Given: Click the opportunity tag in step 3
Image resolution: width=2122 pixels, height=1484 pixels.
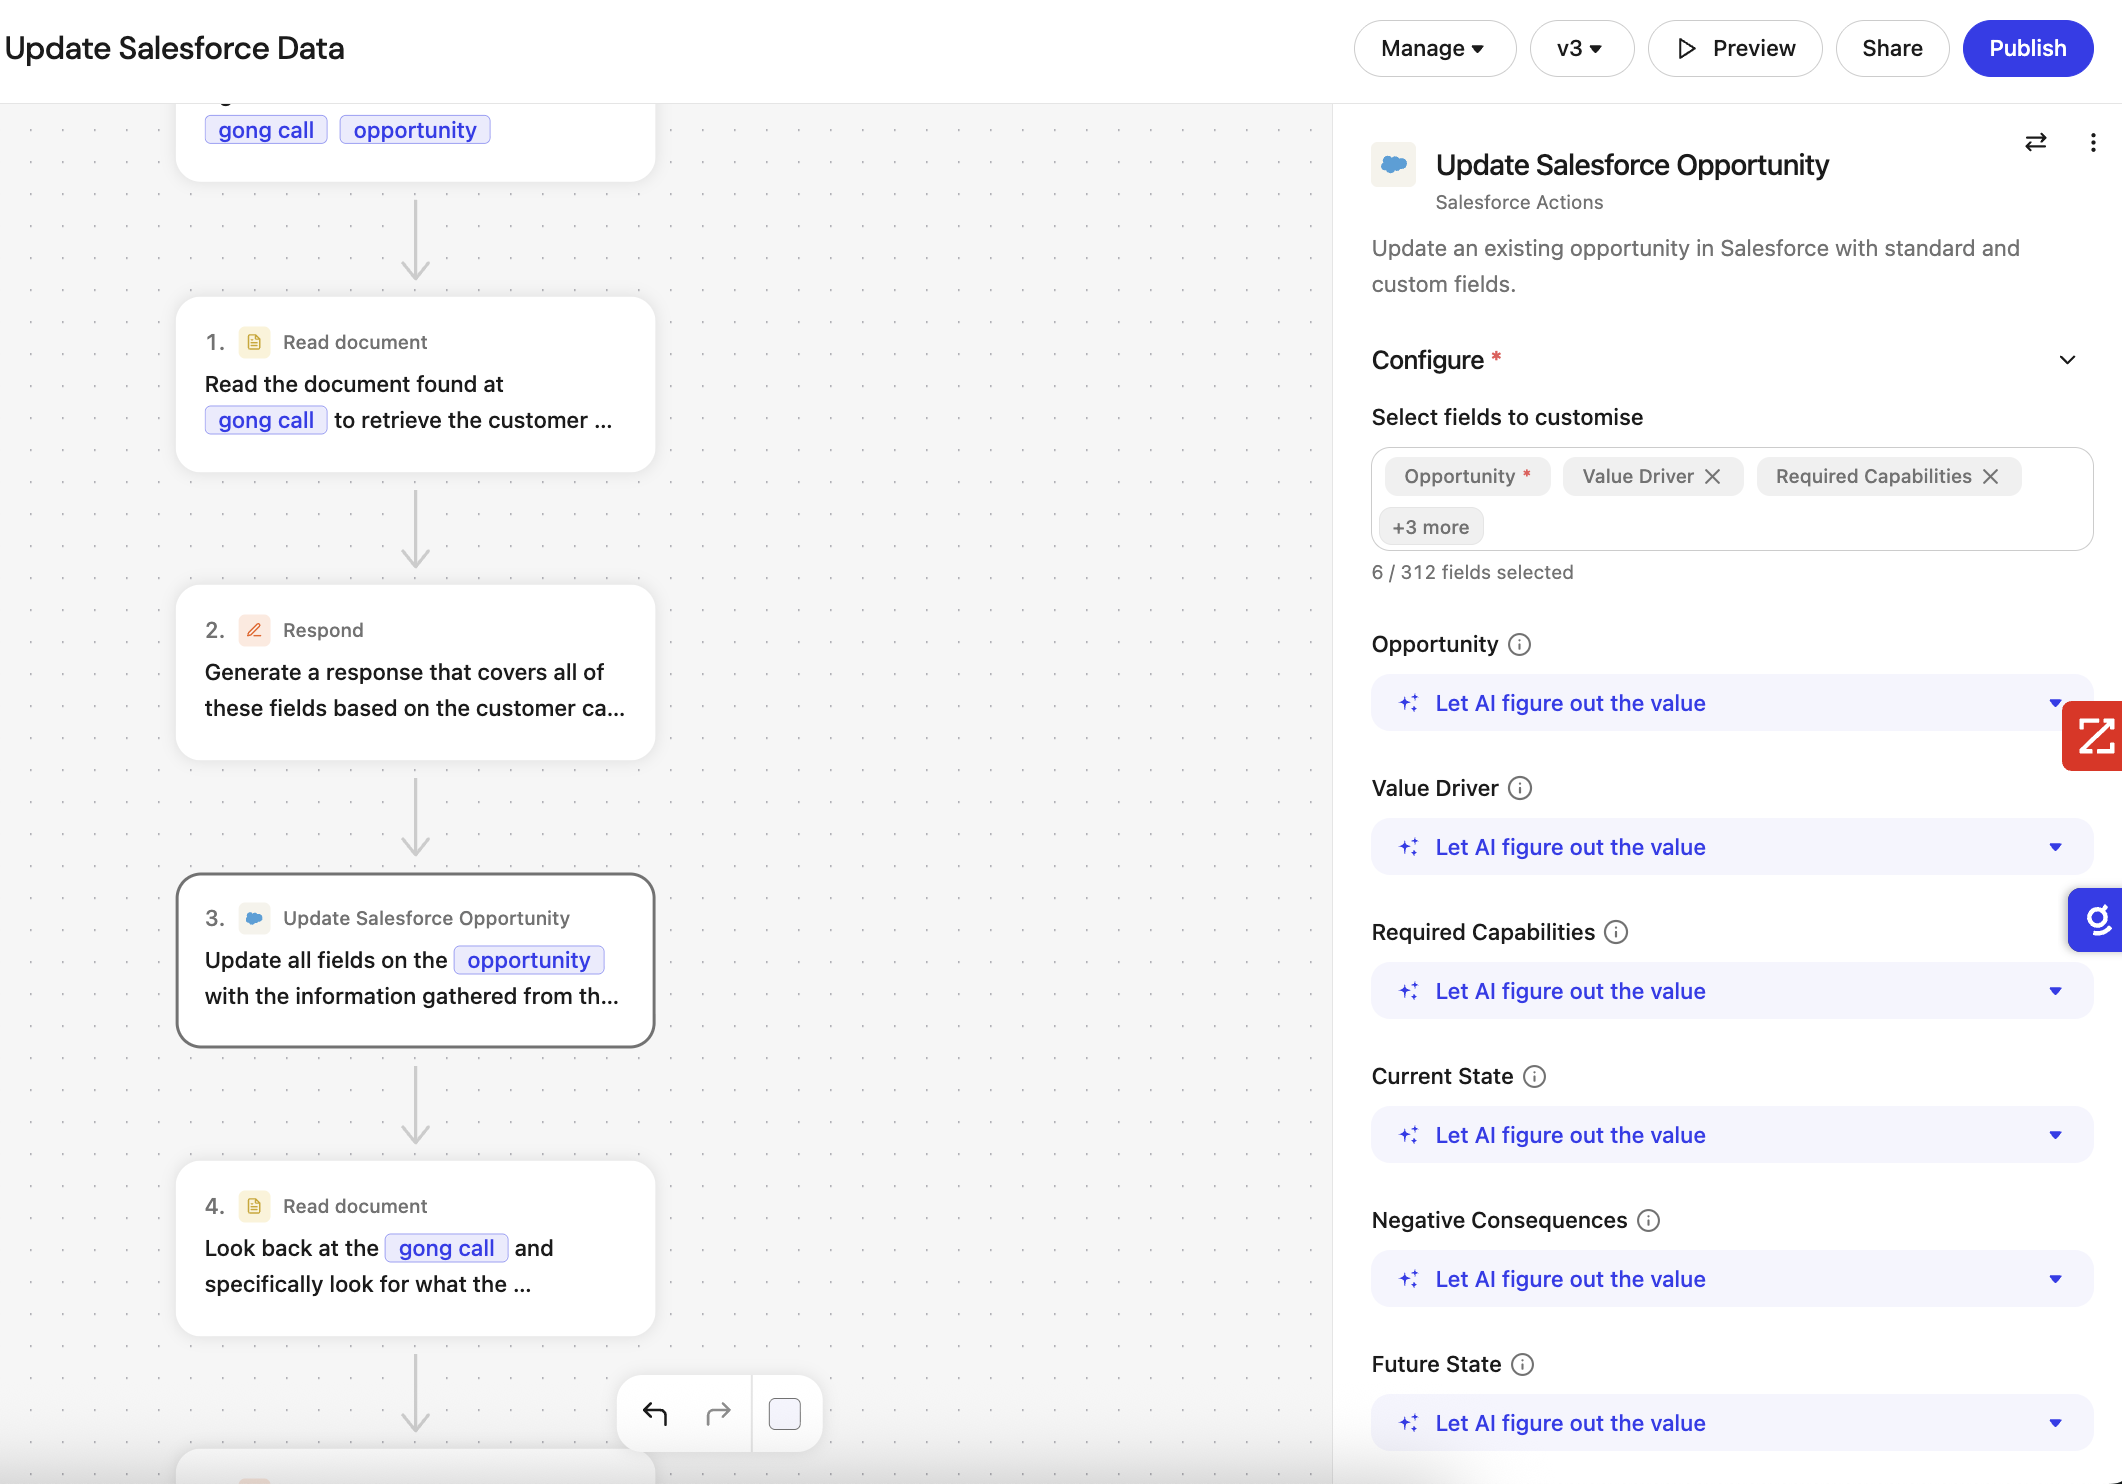Looking at the screenshot, I should (x=529, y=960).
